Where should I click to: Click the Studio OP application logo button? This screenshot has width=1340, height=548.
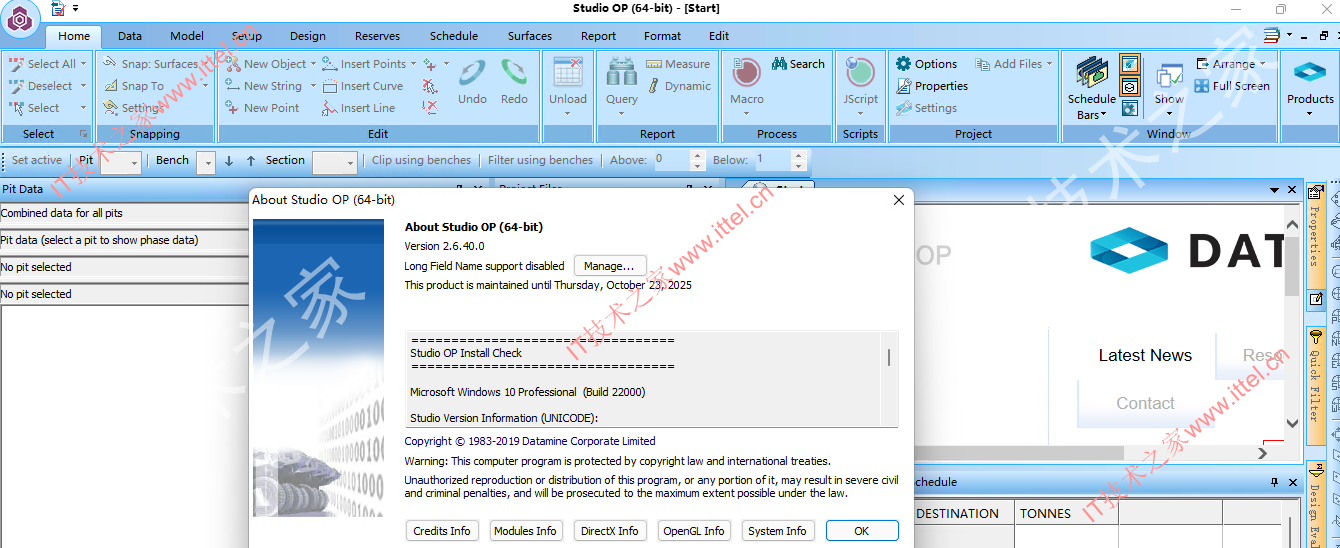pyautogui.click(x=22, y=19)
